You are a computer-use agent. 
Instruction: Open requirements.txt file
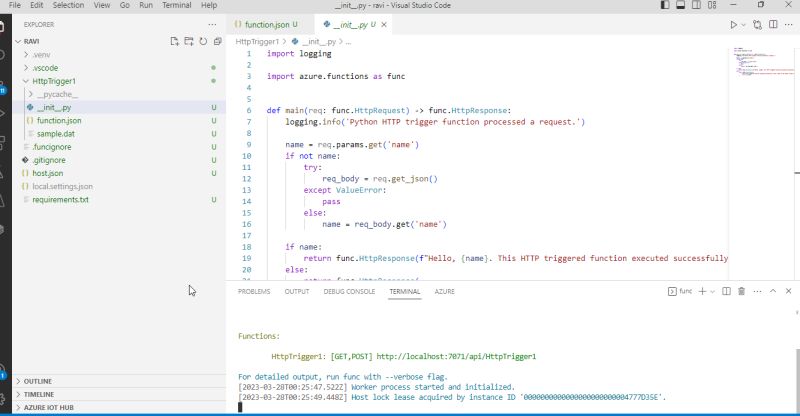(118, 200)
